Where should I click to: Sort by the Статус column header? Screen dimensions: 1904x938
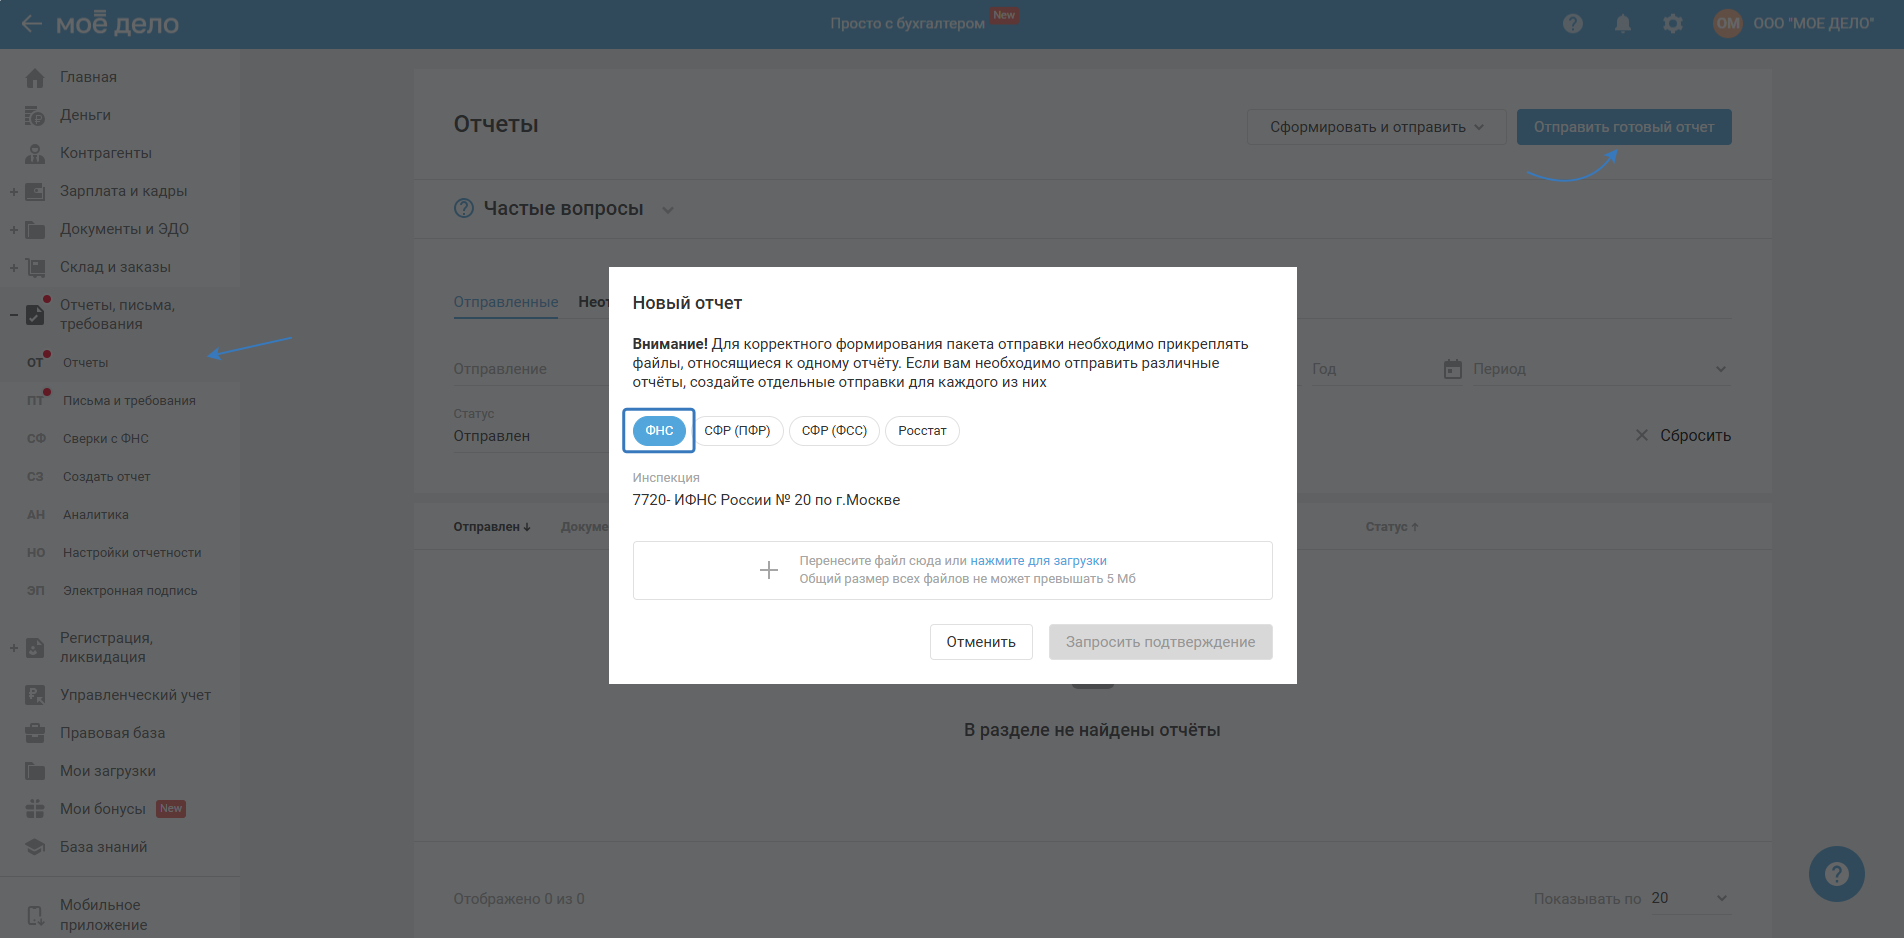coord(1392,527)
